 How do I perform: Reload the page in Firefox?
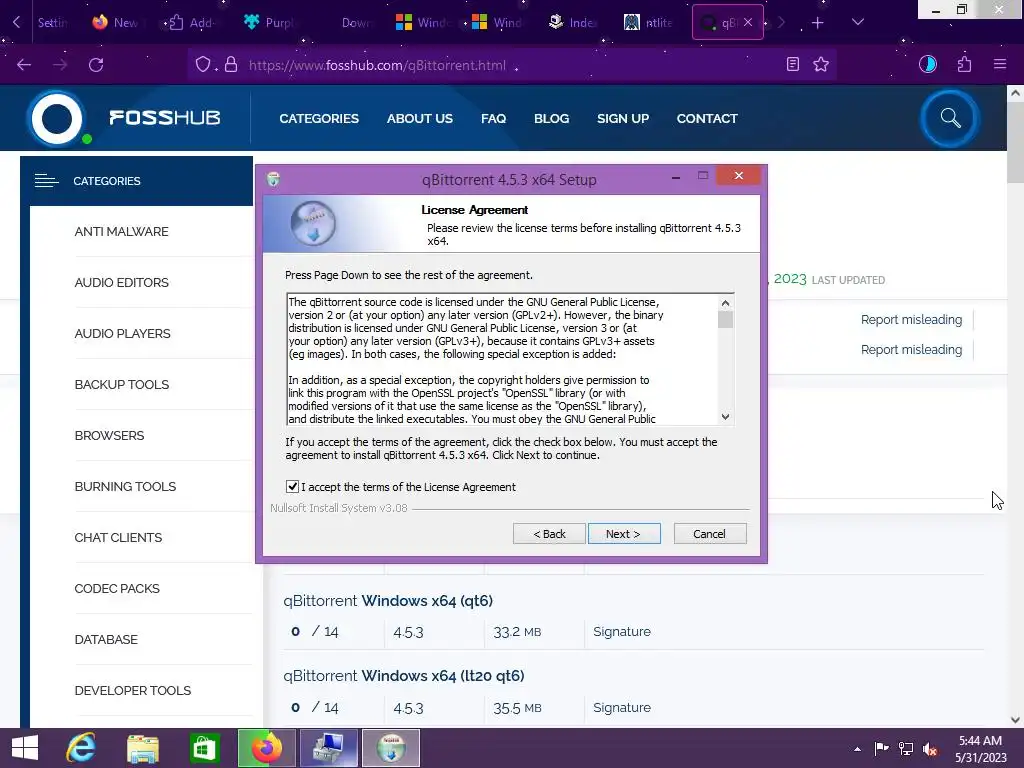(x=96, y=65)
